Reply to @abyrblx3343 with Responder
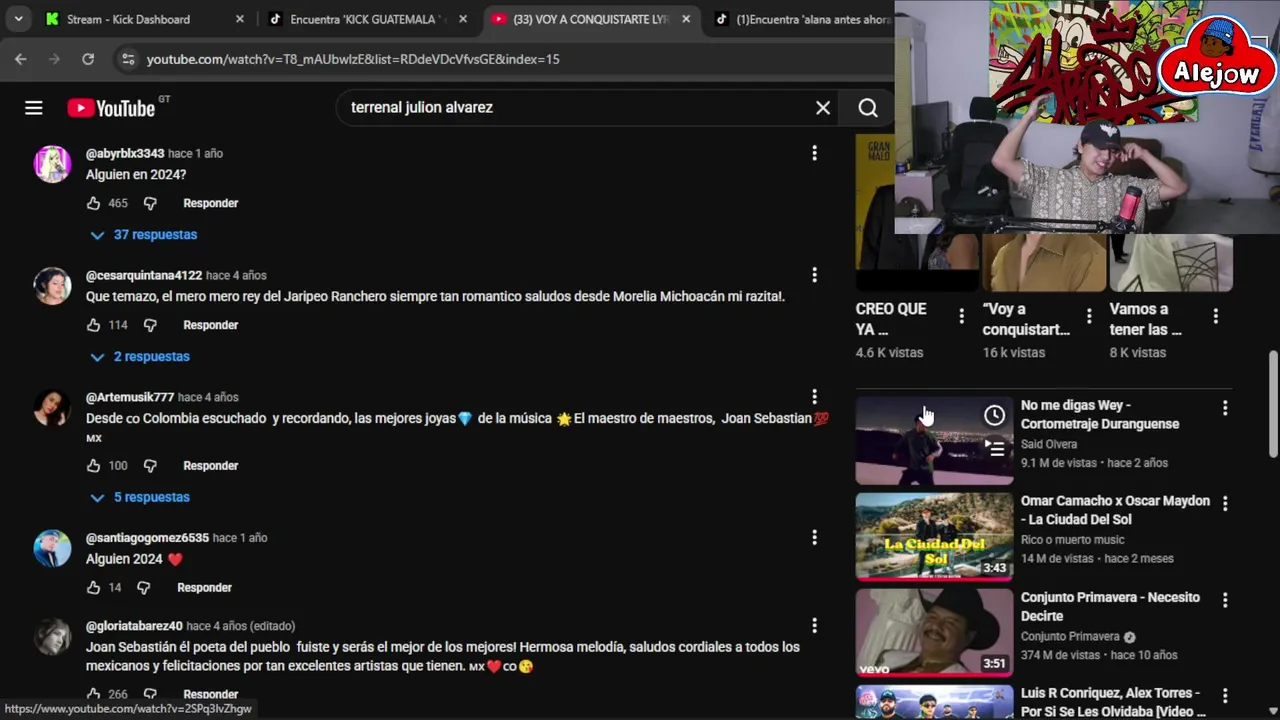Viewport: 1280px width, 720px height. click(x=211, y=203)
